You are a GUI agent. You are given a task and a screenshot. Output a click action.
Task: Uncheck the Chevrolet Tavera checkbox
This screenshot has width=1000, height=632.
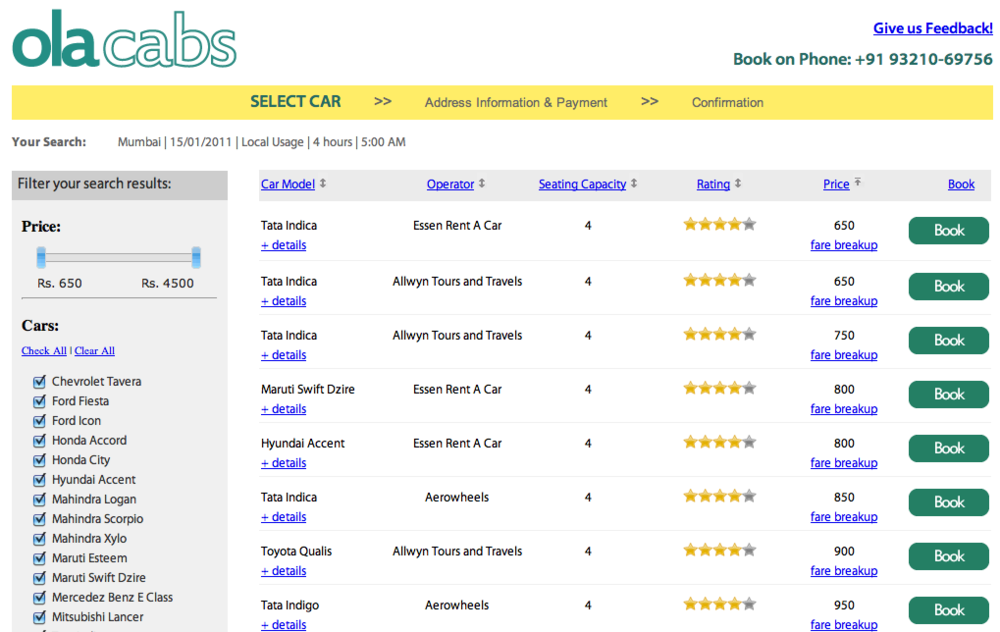(x=40, y=381)
